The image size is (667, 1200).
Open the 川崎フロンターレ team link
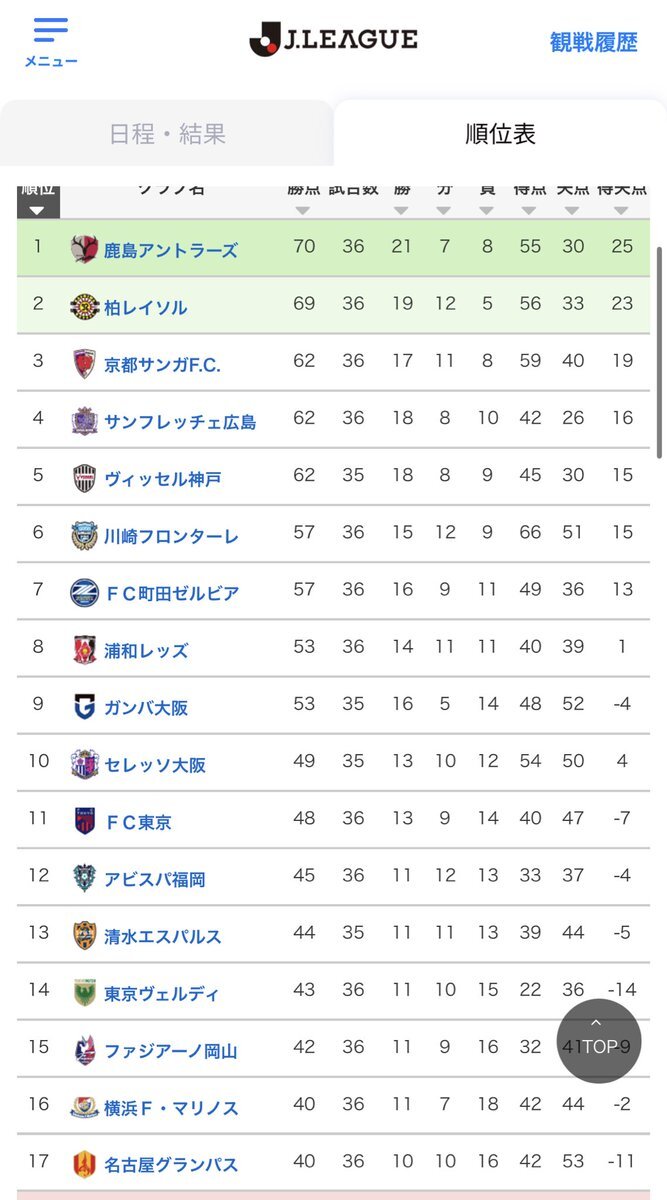click(x=171, y=536)
